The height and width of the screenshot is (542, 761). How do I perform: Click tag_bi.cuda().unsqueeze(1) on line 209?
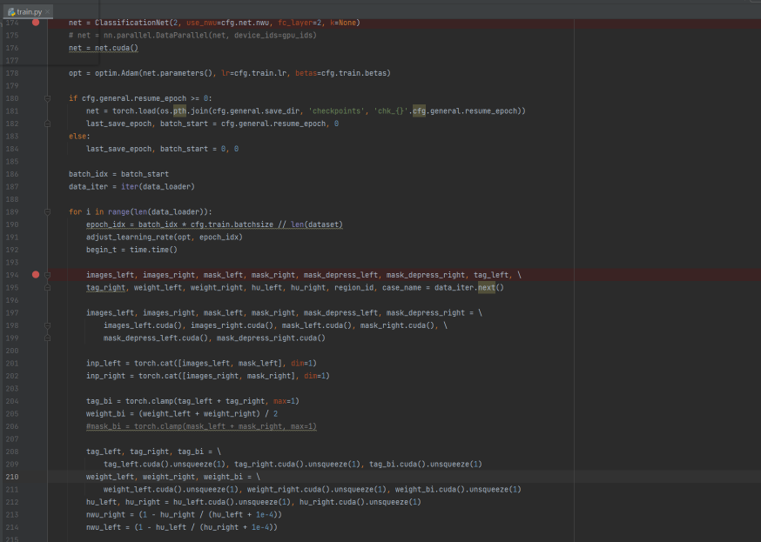click(x=426, y=464)
